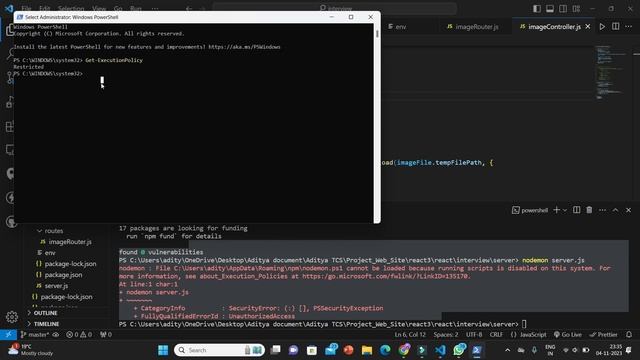This screenshot has width=640, height=360.
Task: Change encoding via UTF-8
Action: (474, 334)
